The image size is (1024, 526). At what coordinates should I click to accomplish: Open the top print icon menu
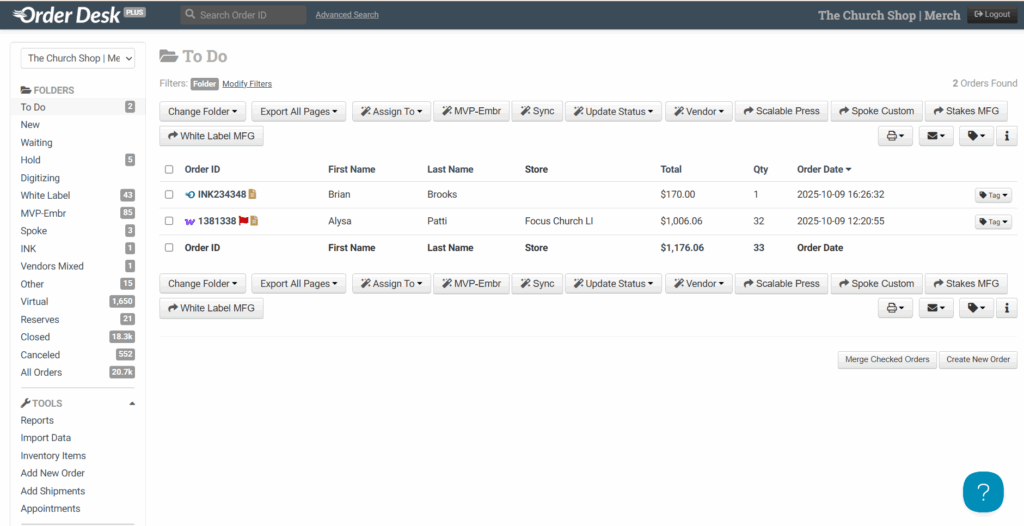pyautogui.click(x=895, y=137)
